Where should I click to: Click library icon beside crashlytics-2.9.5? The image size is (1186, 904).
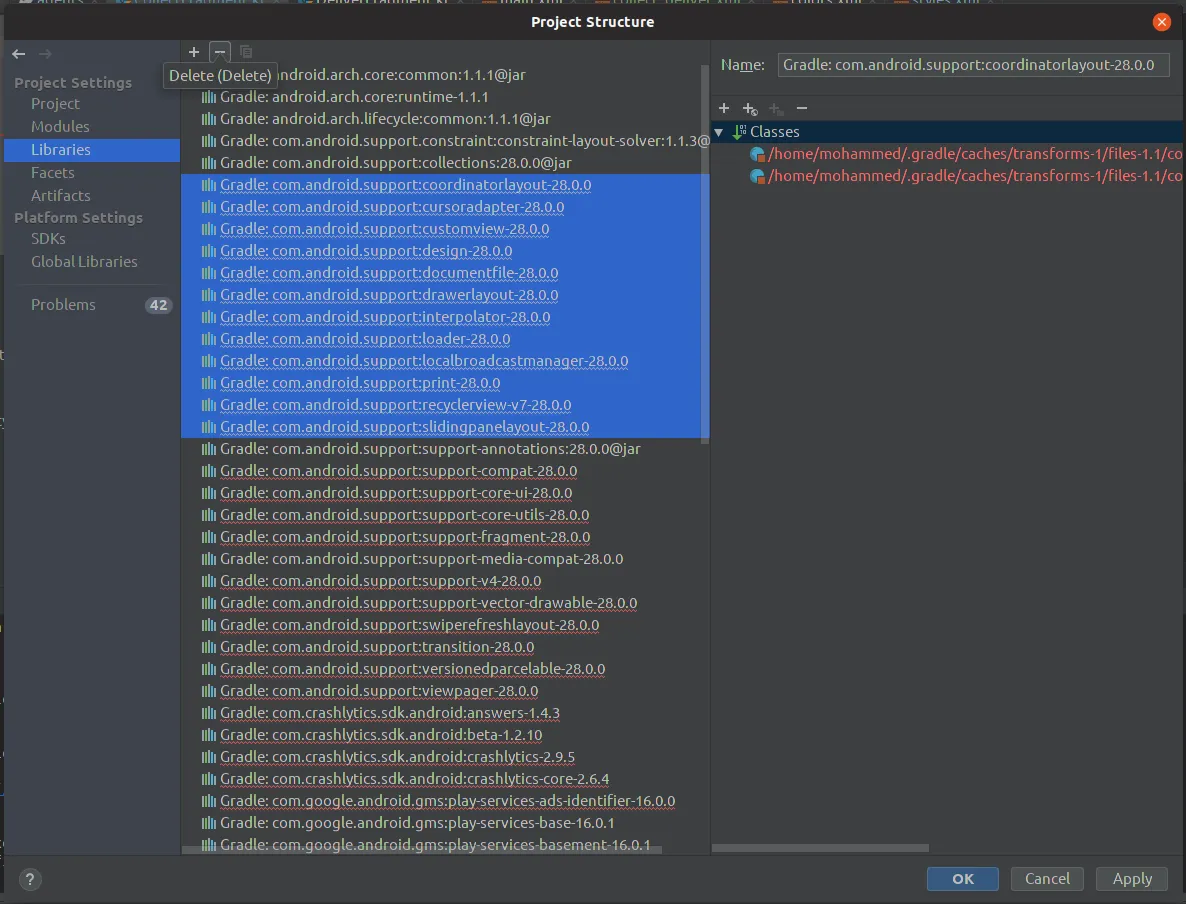pyautogui.click(x=209, y=756)
